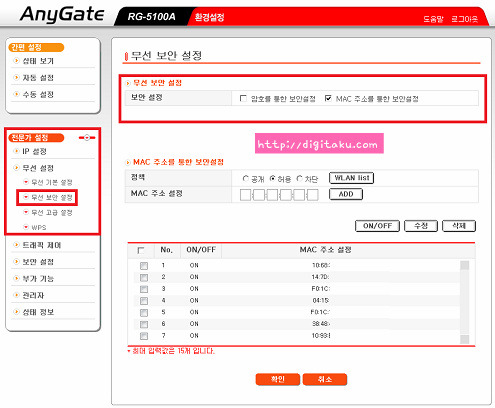Image resolution: width=495 pixels, height=408 pixels.
Task: Click the ON/OFF column header in table
Action: click(x=201, y=250)
